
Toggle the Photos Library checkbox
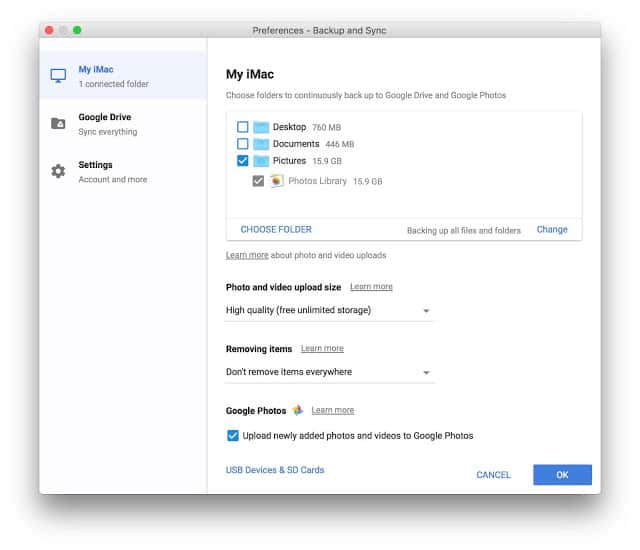pos(258,181)
